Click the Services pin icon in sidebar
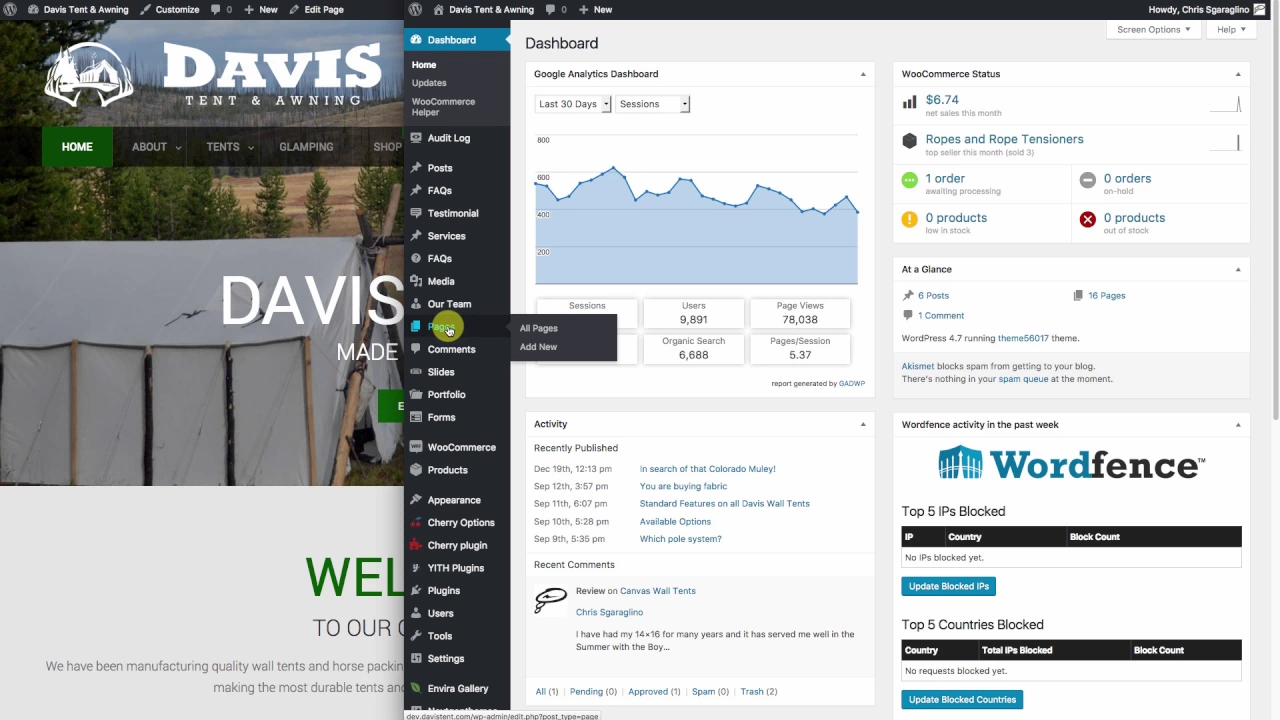The height and width of the screenshot is (720, 1280). 416,236
